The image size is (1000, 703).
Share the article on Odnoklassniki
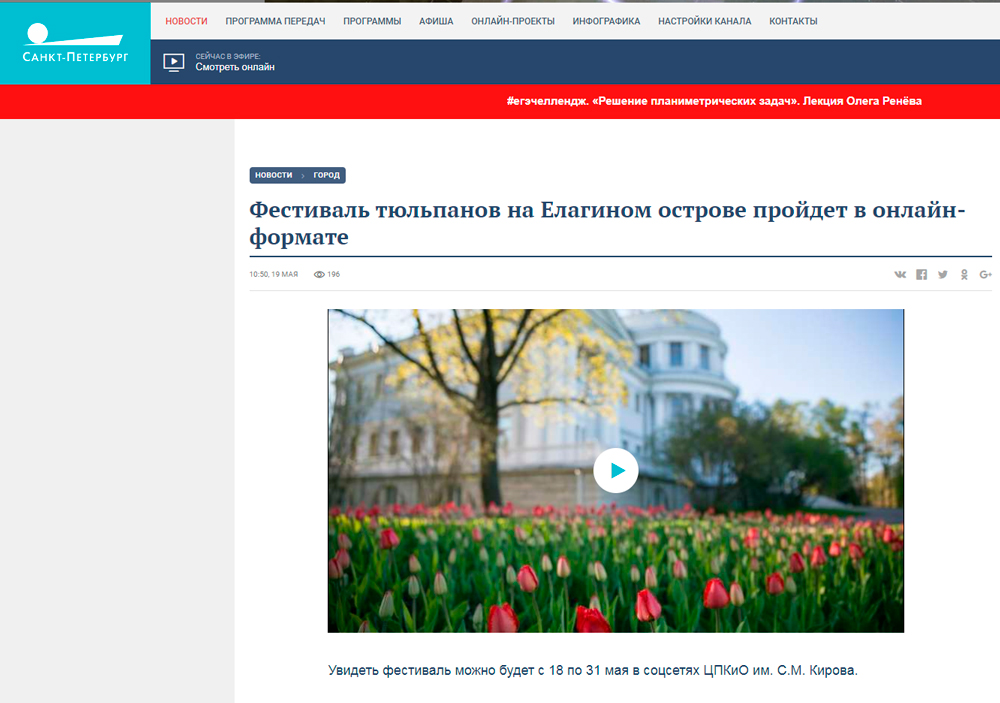point(964,274)
